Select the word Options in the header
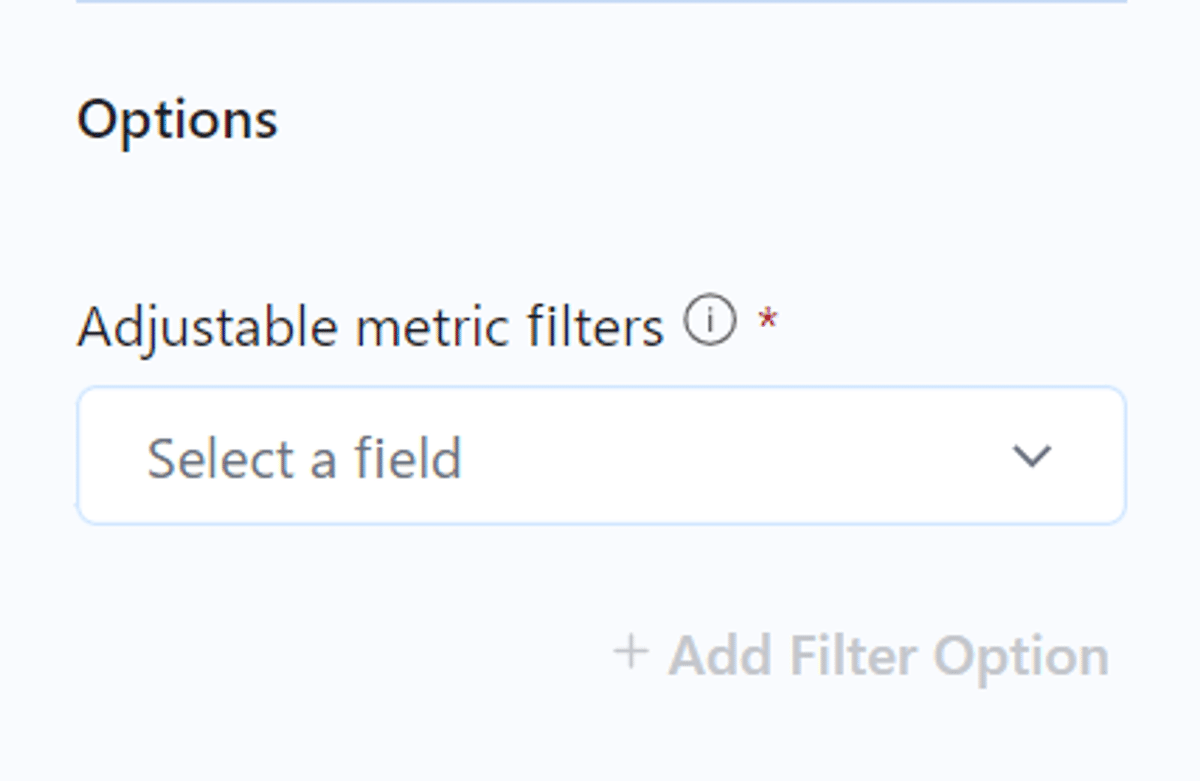 click(x=178, y=120)
